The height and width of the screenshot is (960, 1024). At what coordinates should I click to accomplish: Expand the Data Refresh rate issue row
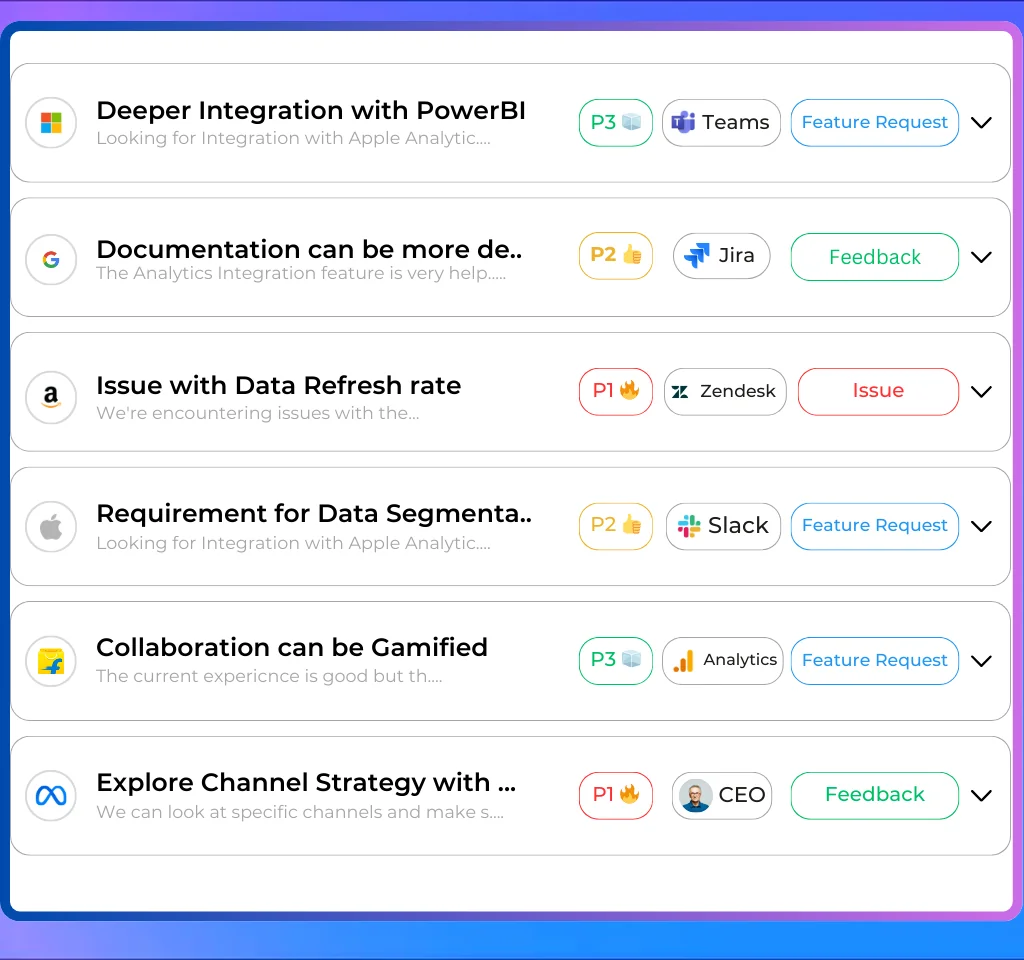pyautogui.click(x=981, y=392)
